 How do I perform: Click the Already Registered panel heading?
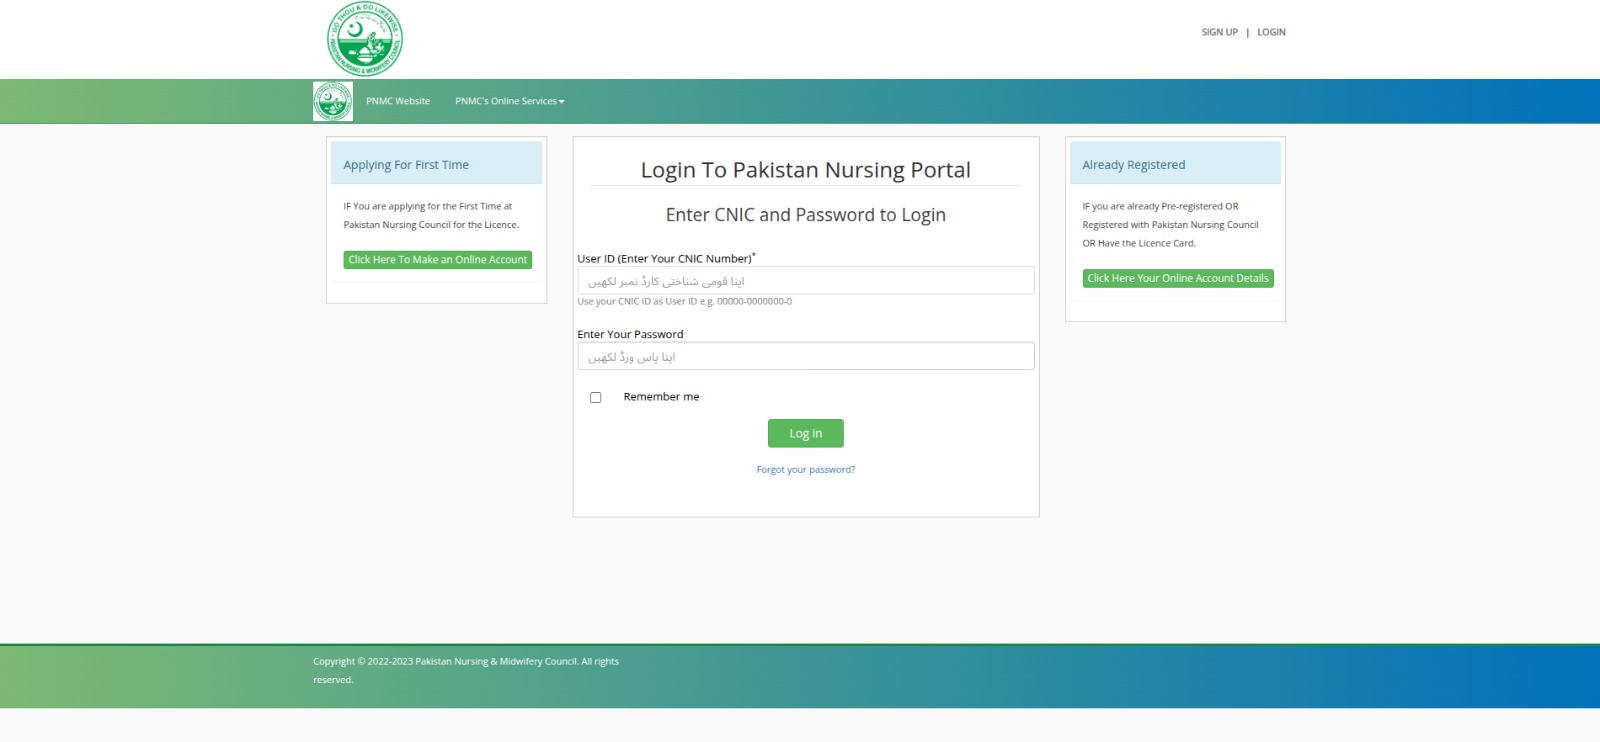[x=1134, y=165]
